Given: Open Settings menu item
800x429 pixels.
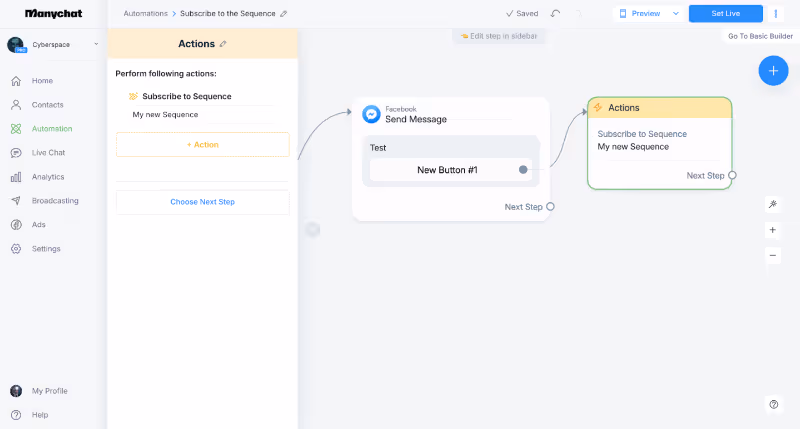Looking at the screenshot, I should pos(46,248).
